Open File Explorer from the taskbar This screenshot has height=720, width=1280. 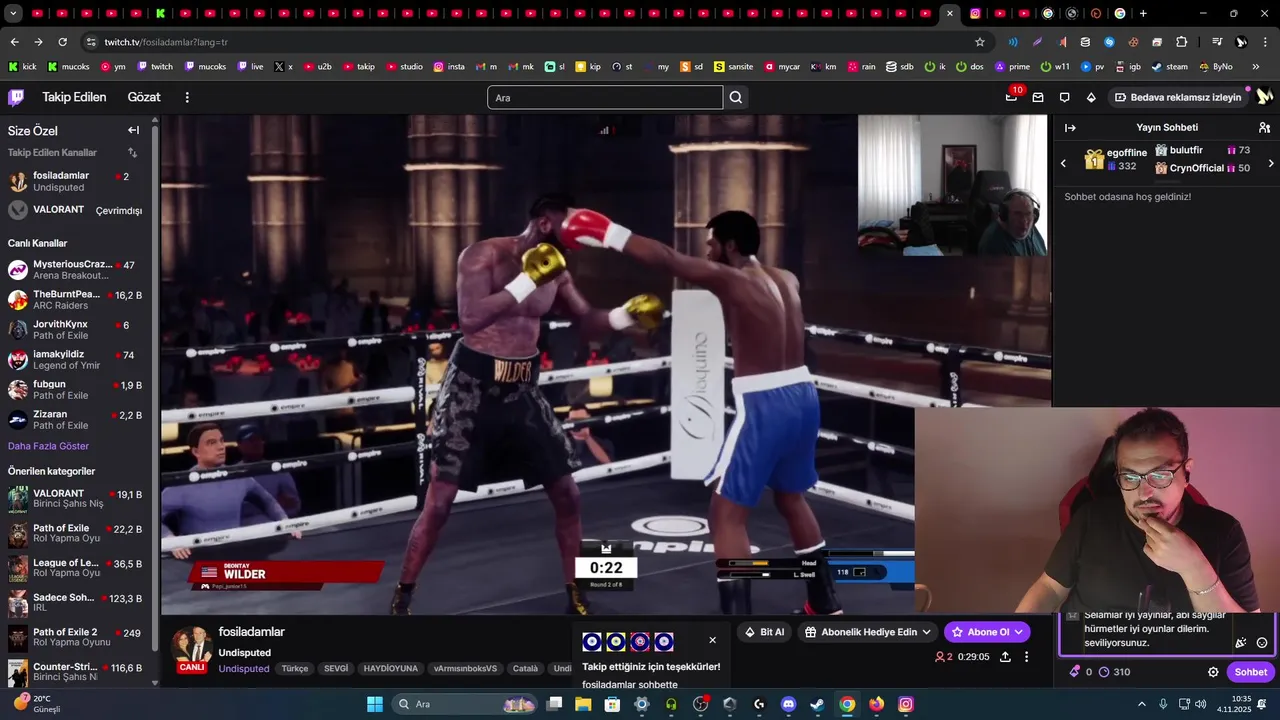coord(583,704)
